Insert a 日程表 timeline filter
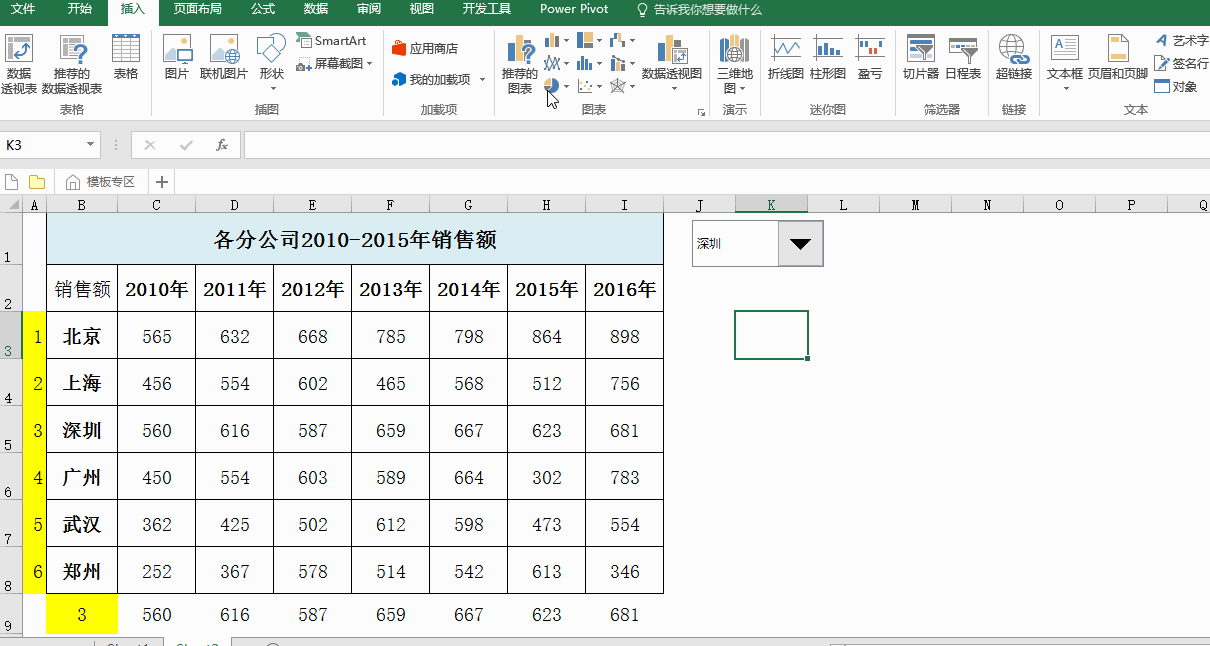The image size is (1210, 646). 963,57
